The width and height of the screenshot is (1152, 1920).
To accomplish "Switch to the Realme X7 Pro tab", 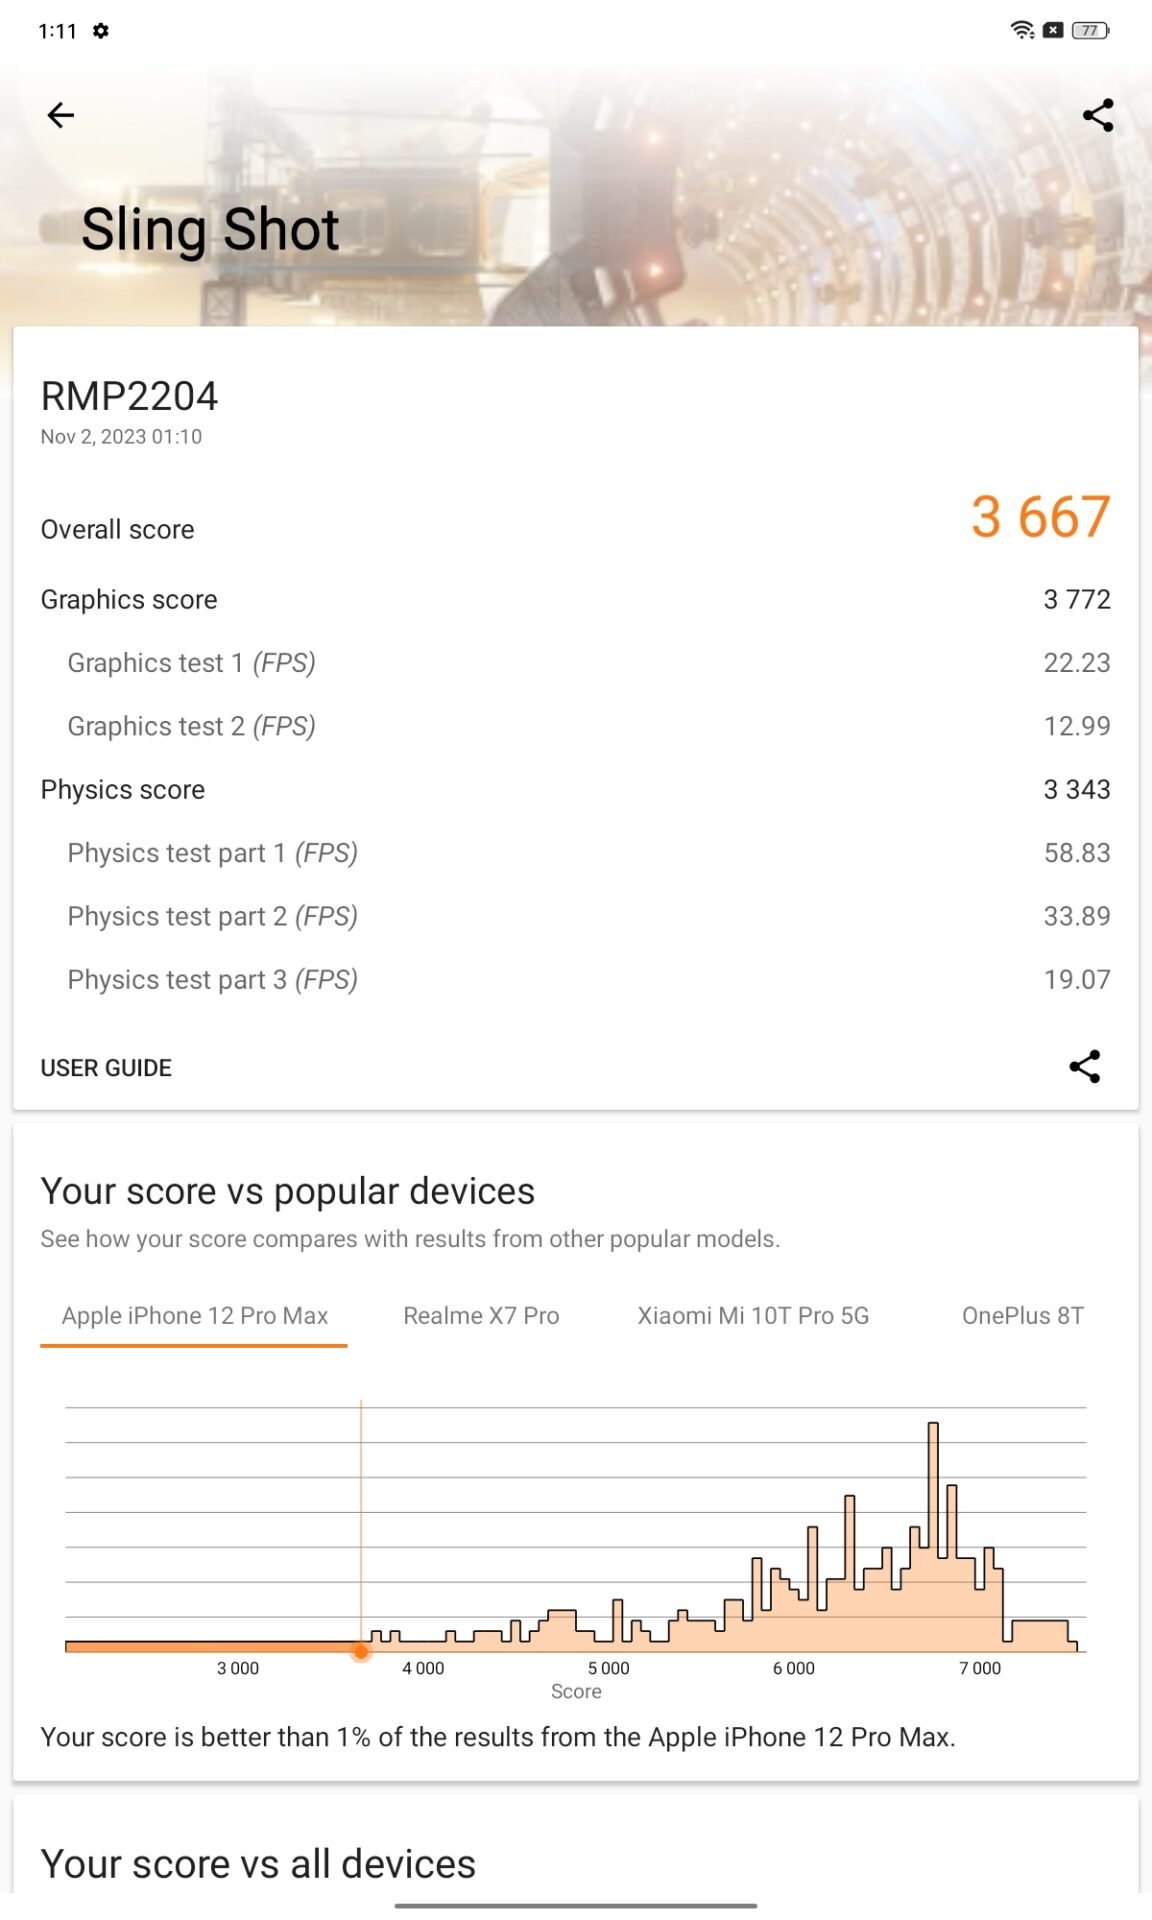I will coord(481,1315).
